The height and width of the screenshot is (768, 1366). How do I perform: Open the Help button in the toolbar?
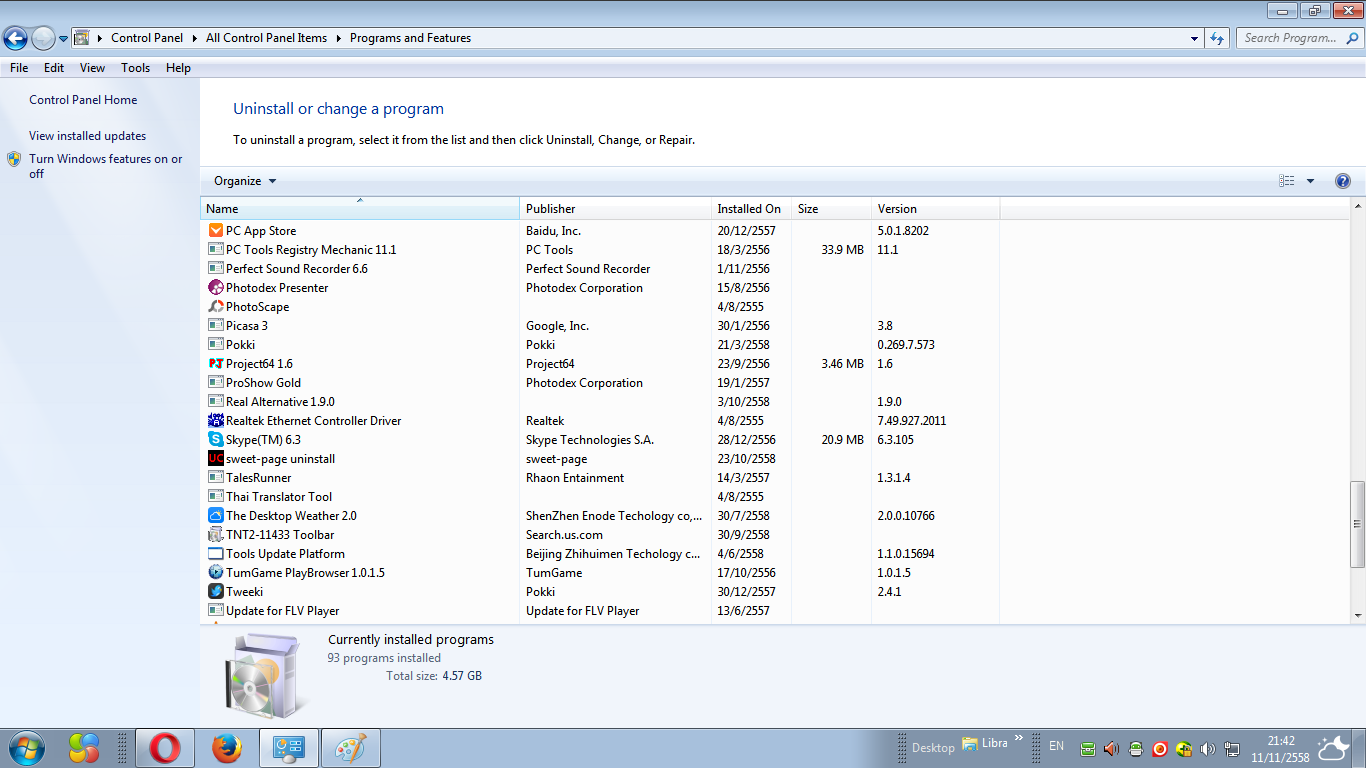point(1343,181)
